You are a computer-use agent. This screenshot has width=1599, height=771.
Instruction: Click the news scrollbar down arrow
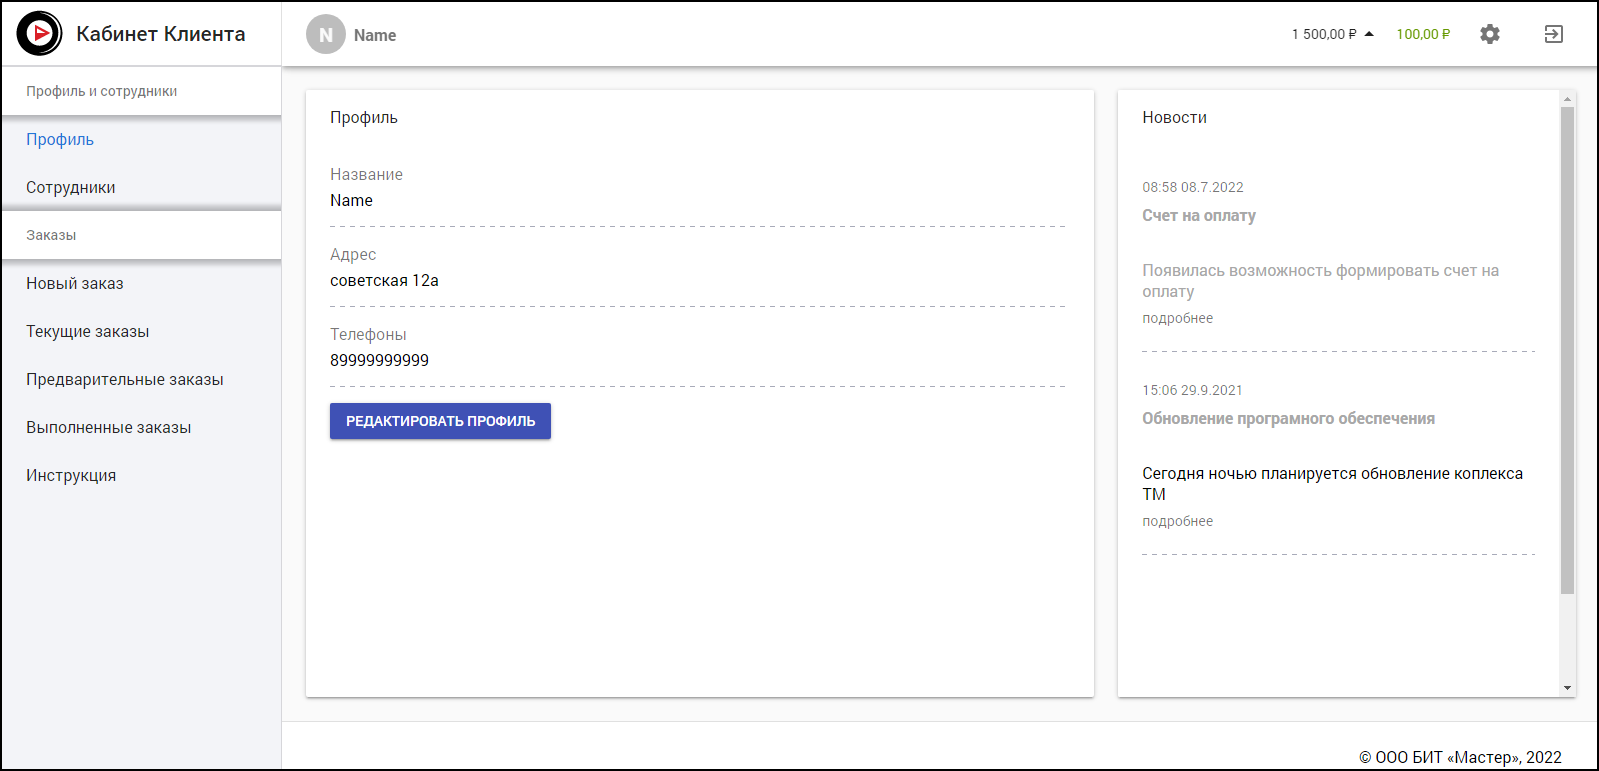(1567, 688)
